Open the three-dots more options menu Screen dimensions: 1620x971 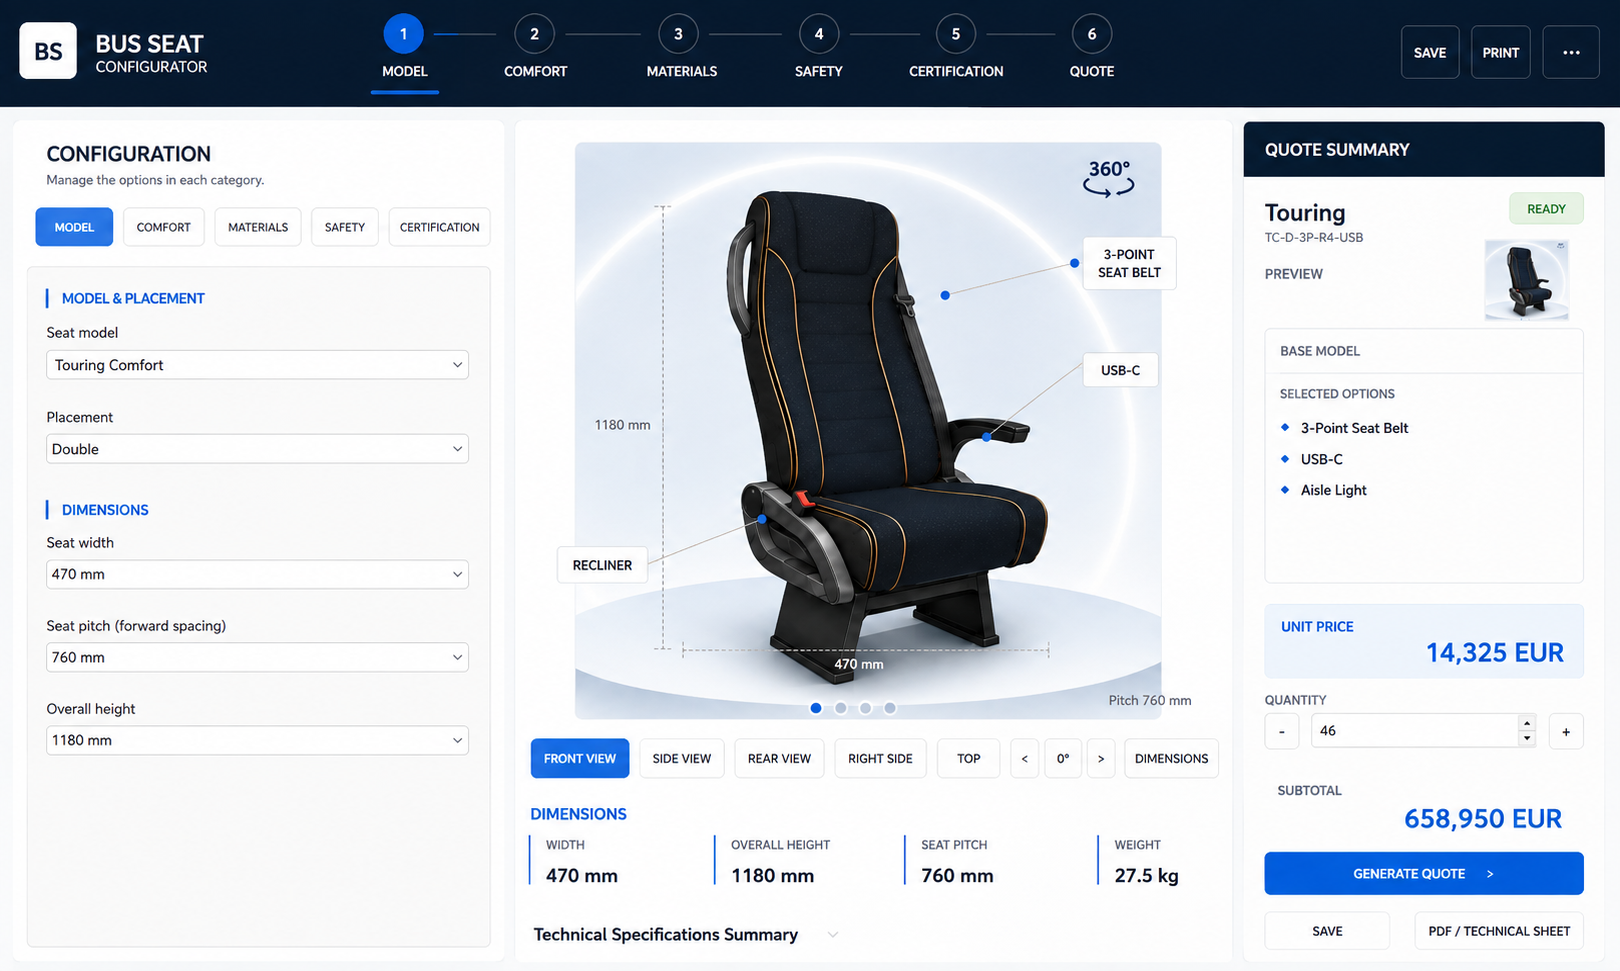(x=1571, y=52)
